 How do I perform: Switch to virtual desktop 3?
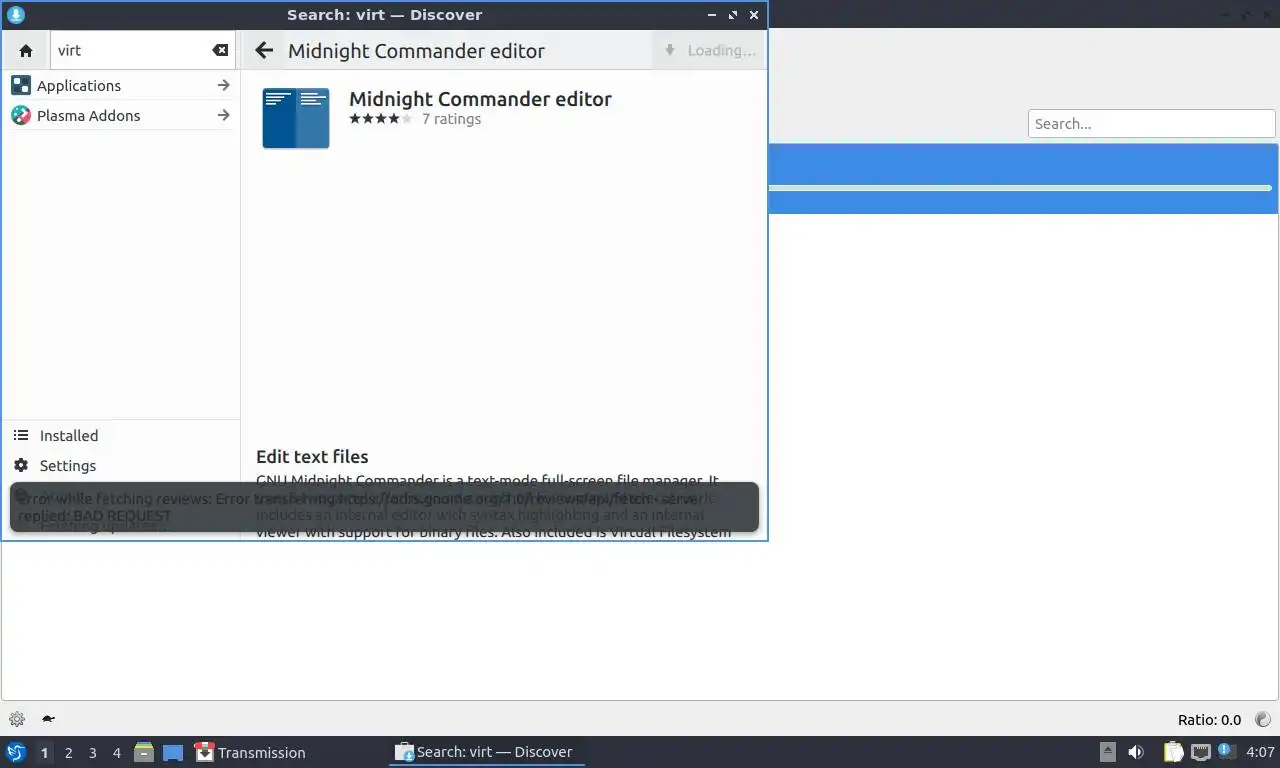[92, 753]
